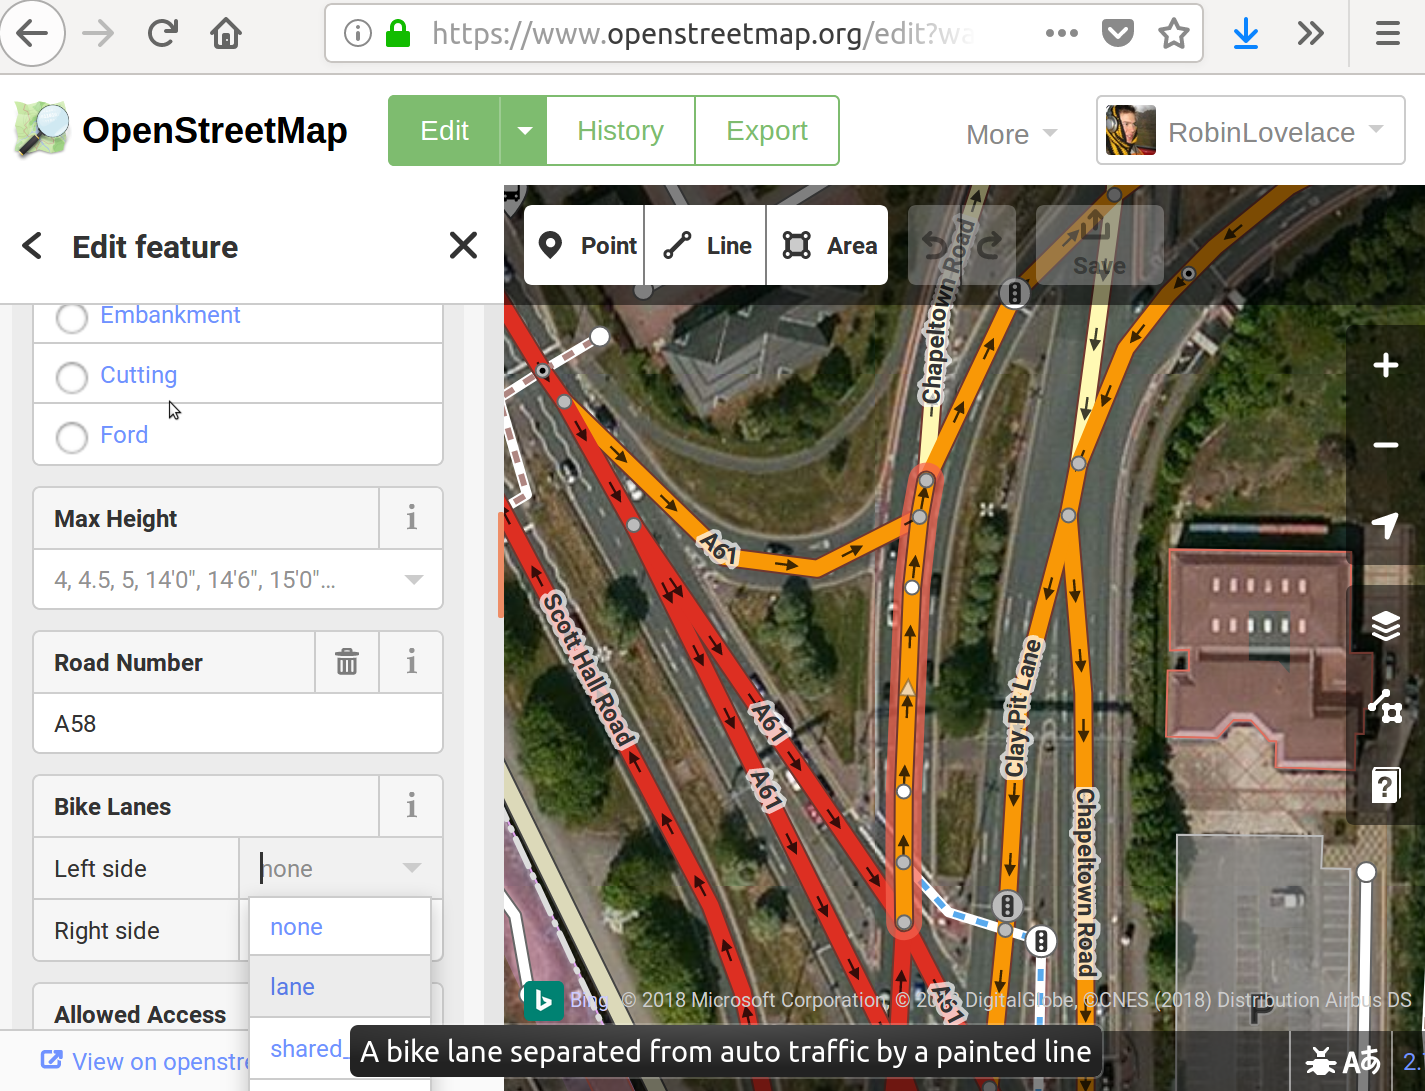Click the Edit button
The height and width of the screenshot is (1091, 1425).
click(444, 131)
